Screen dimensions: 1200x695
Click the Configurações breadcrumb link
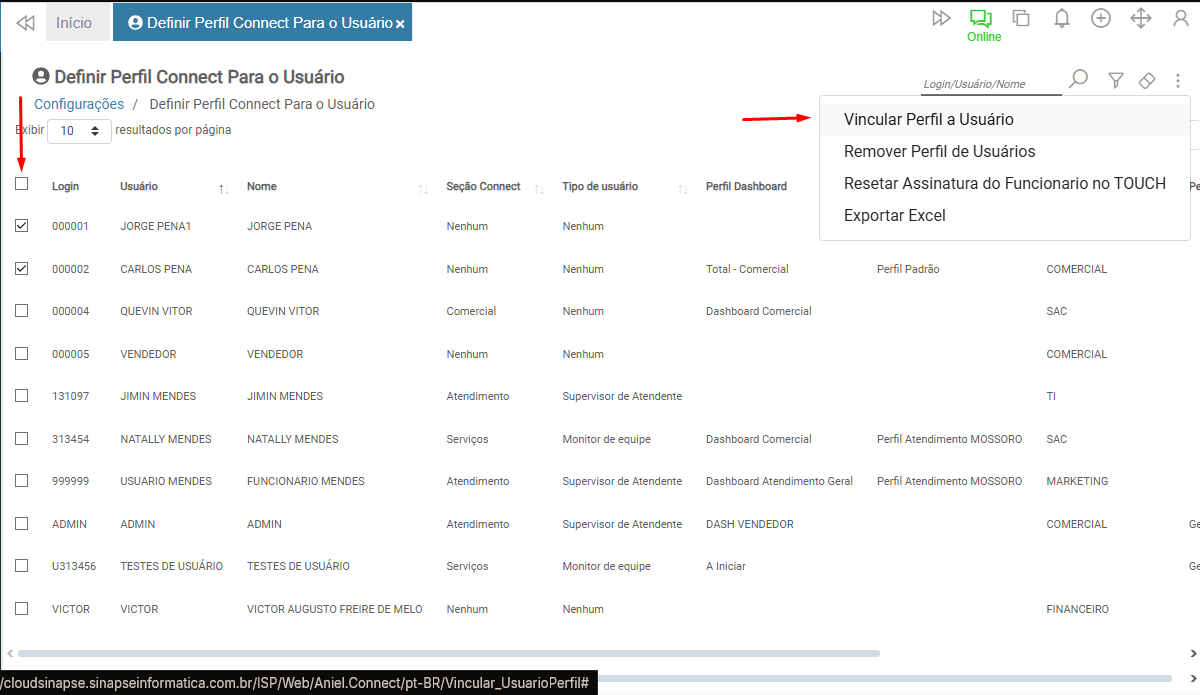[x=79, y=104]
